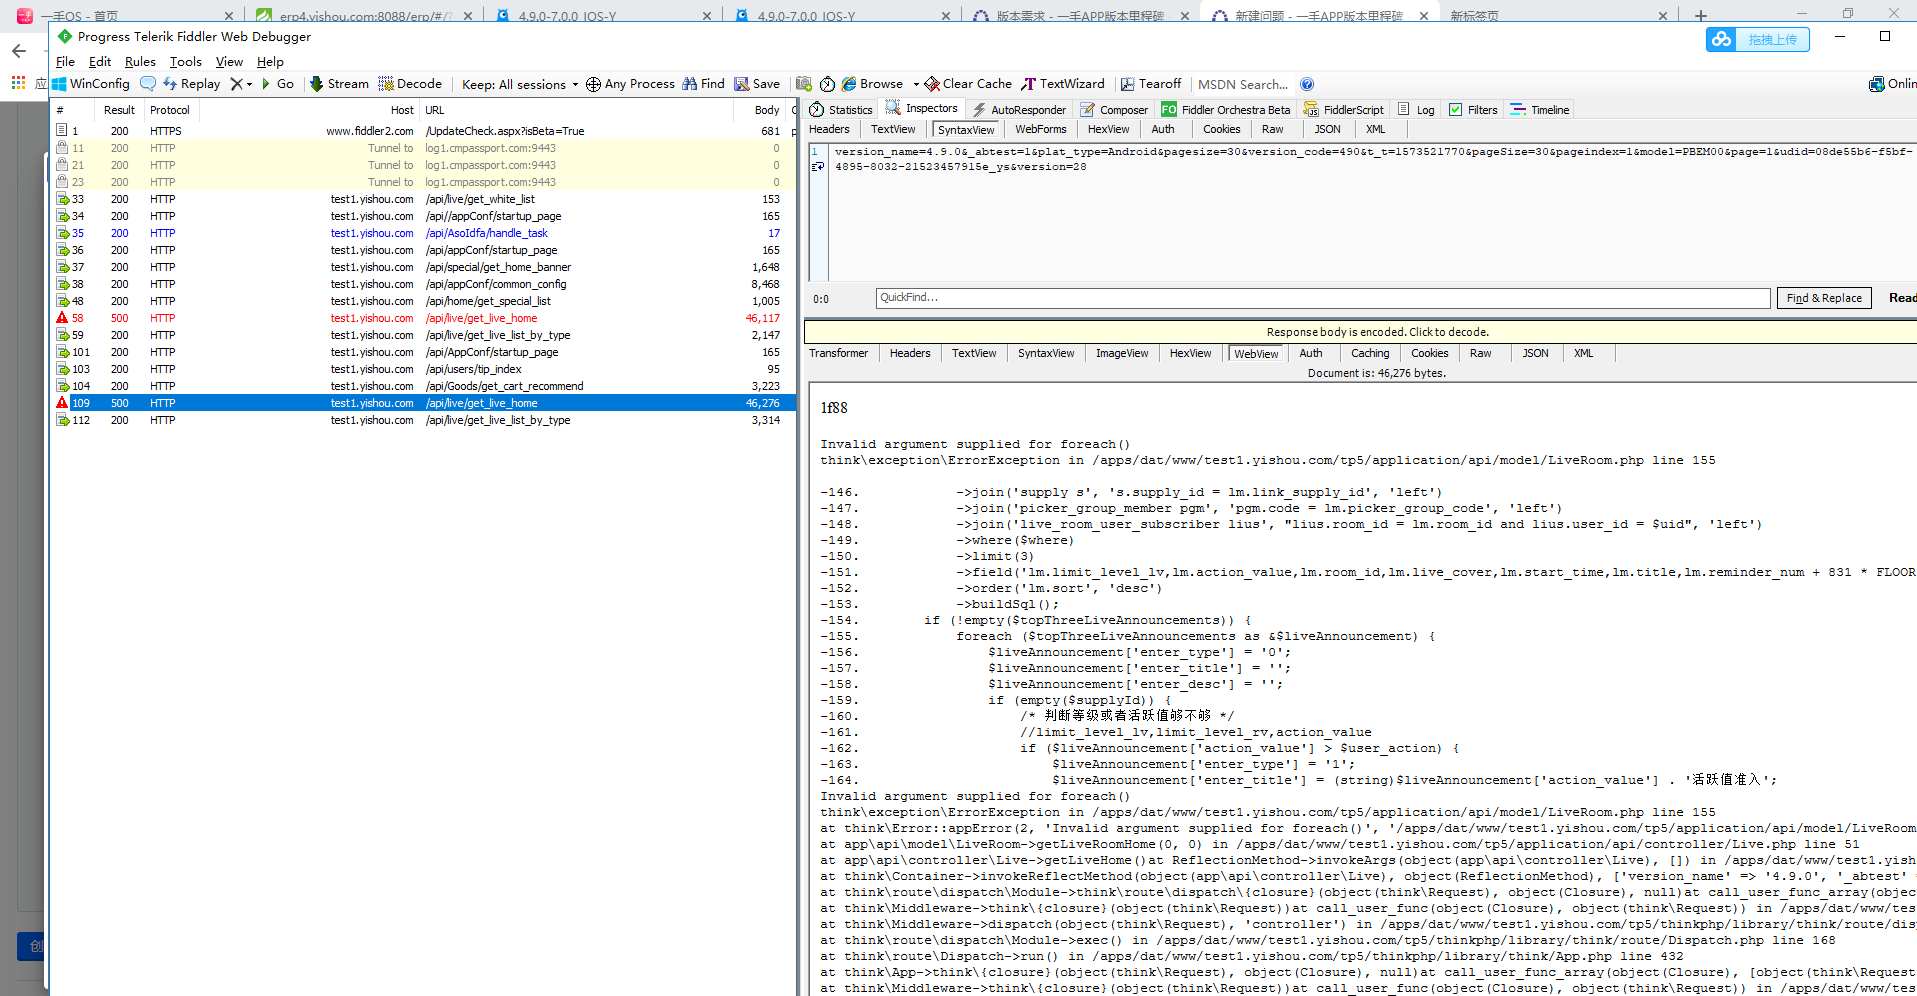The width and height of the screenshot is (1917, 996).
Task: Replay the selected session
Action: coord(191,84)
